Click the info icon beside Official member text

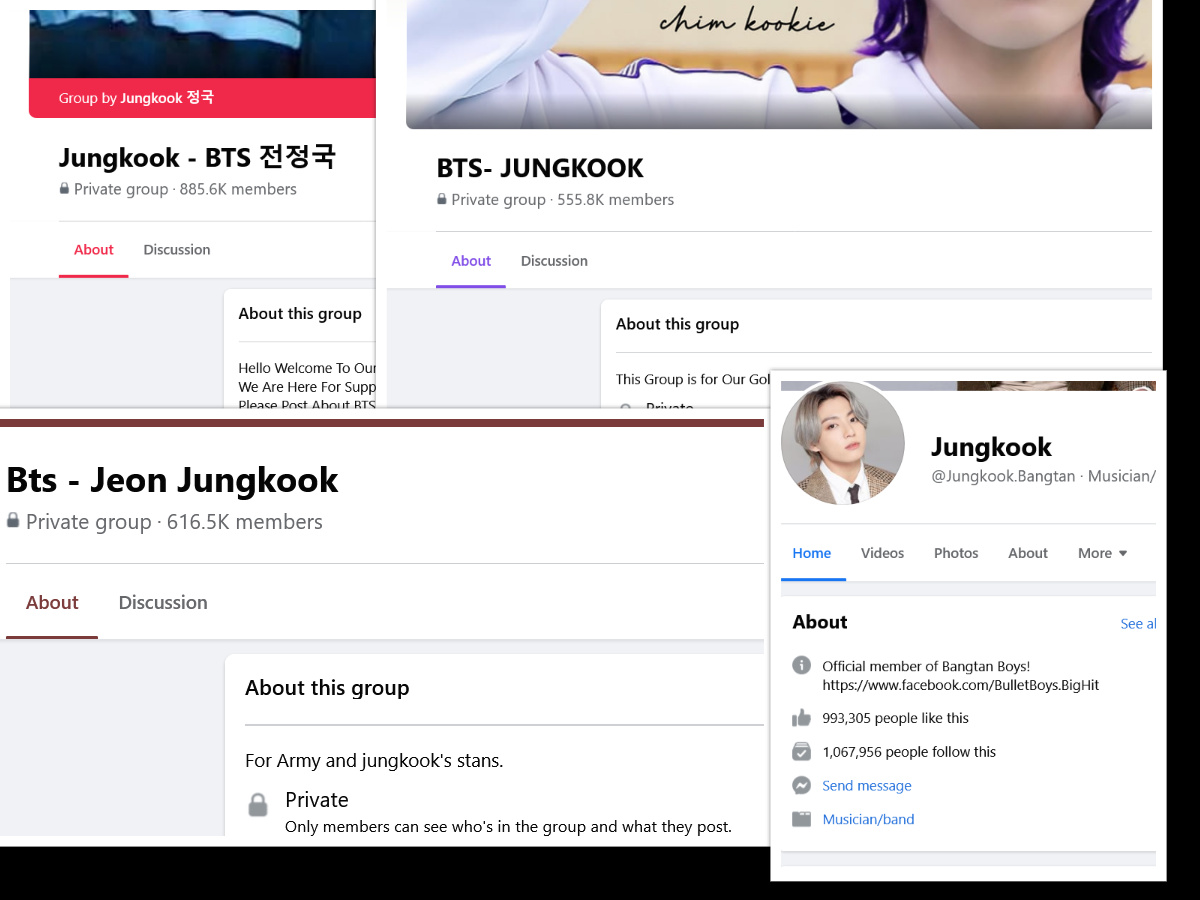pos(801,666)
